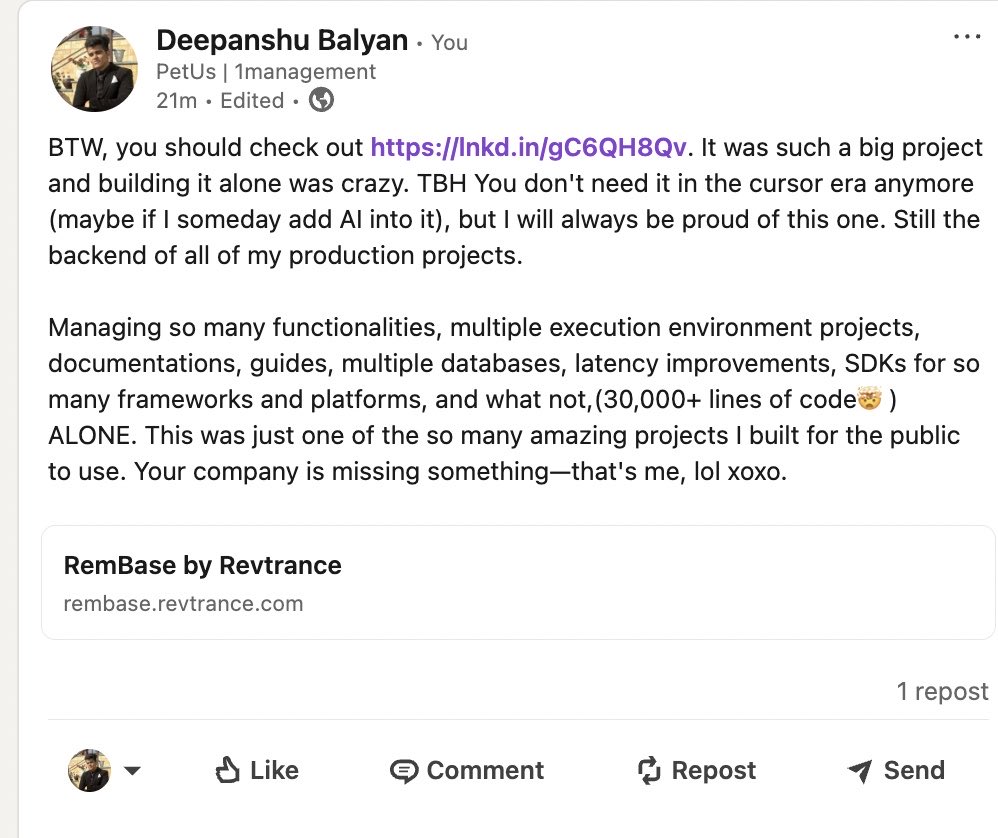Click Deepanshu Balyan's profile photo
This screenshot has width=998, height=838.
pyautogui.click(x=94, y=69)
